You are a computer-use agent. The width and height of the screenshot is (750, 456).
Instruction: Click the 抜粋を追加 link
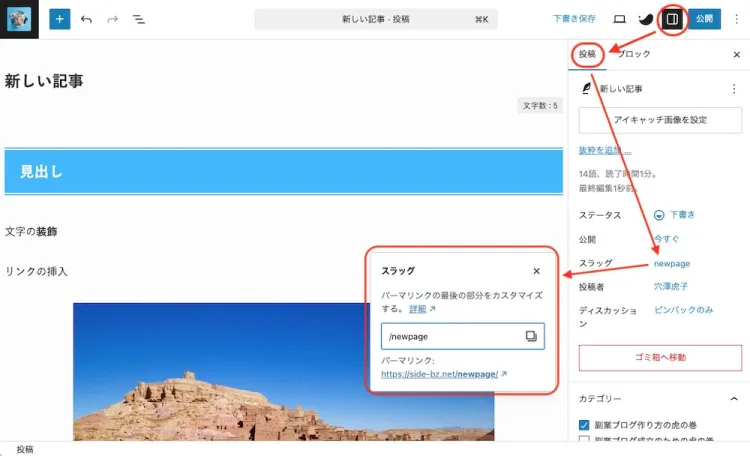coord(605,150)
